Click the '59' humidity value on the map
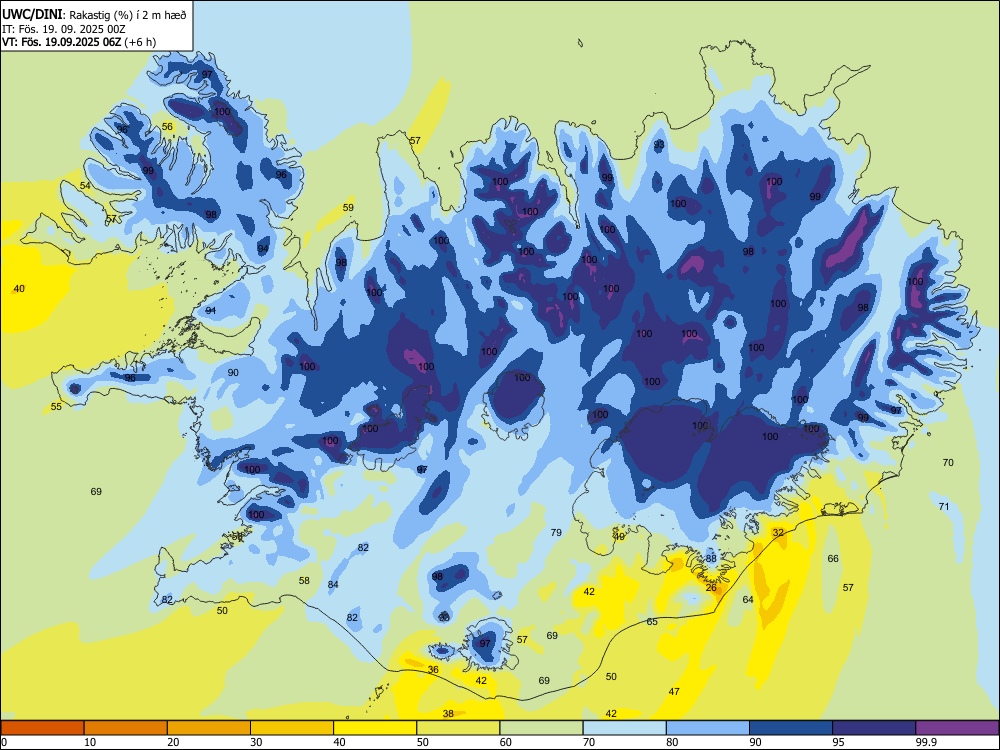The height and width of the screenshot is (750, 1000). [348, 207]
